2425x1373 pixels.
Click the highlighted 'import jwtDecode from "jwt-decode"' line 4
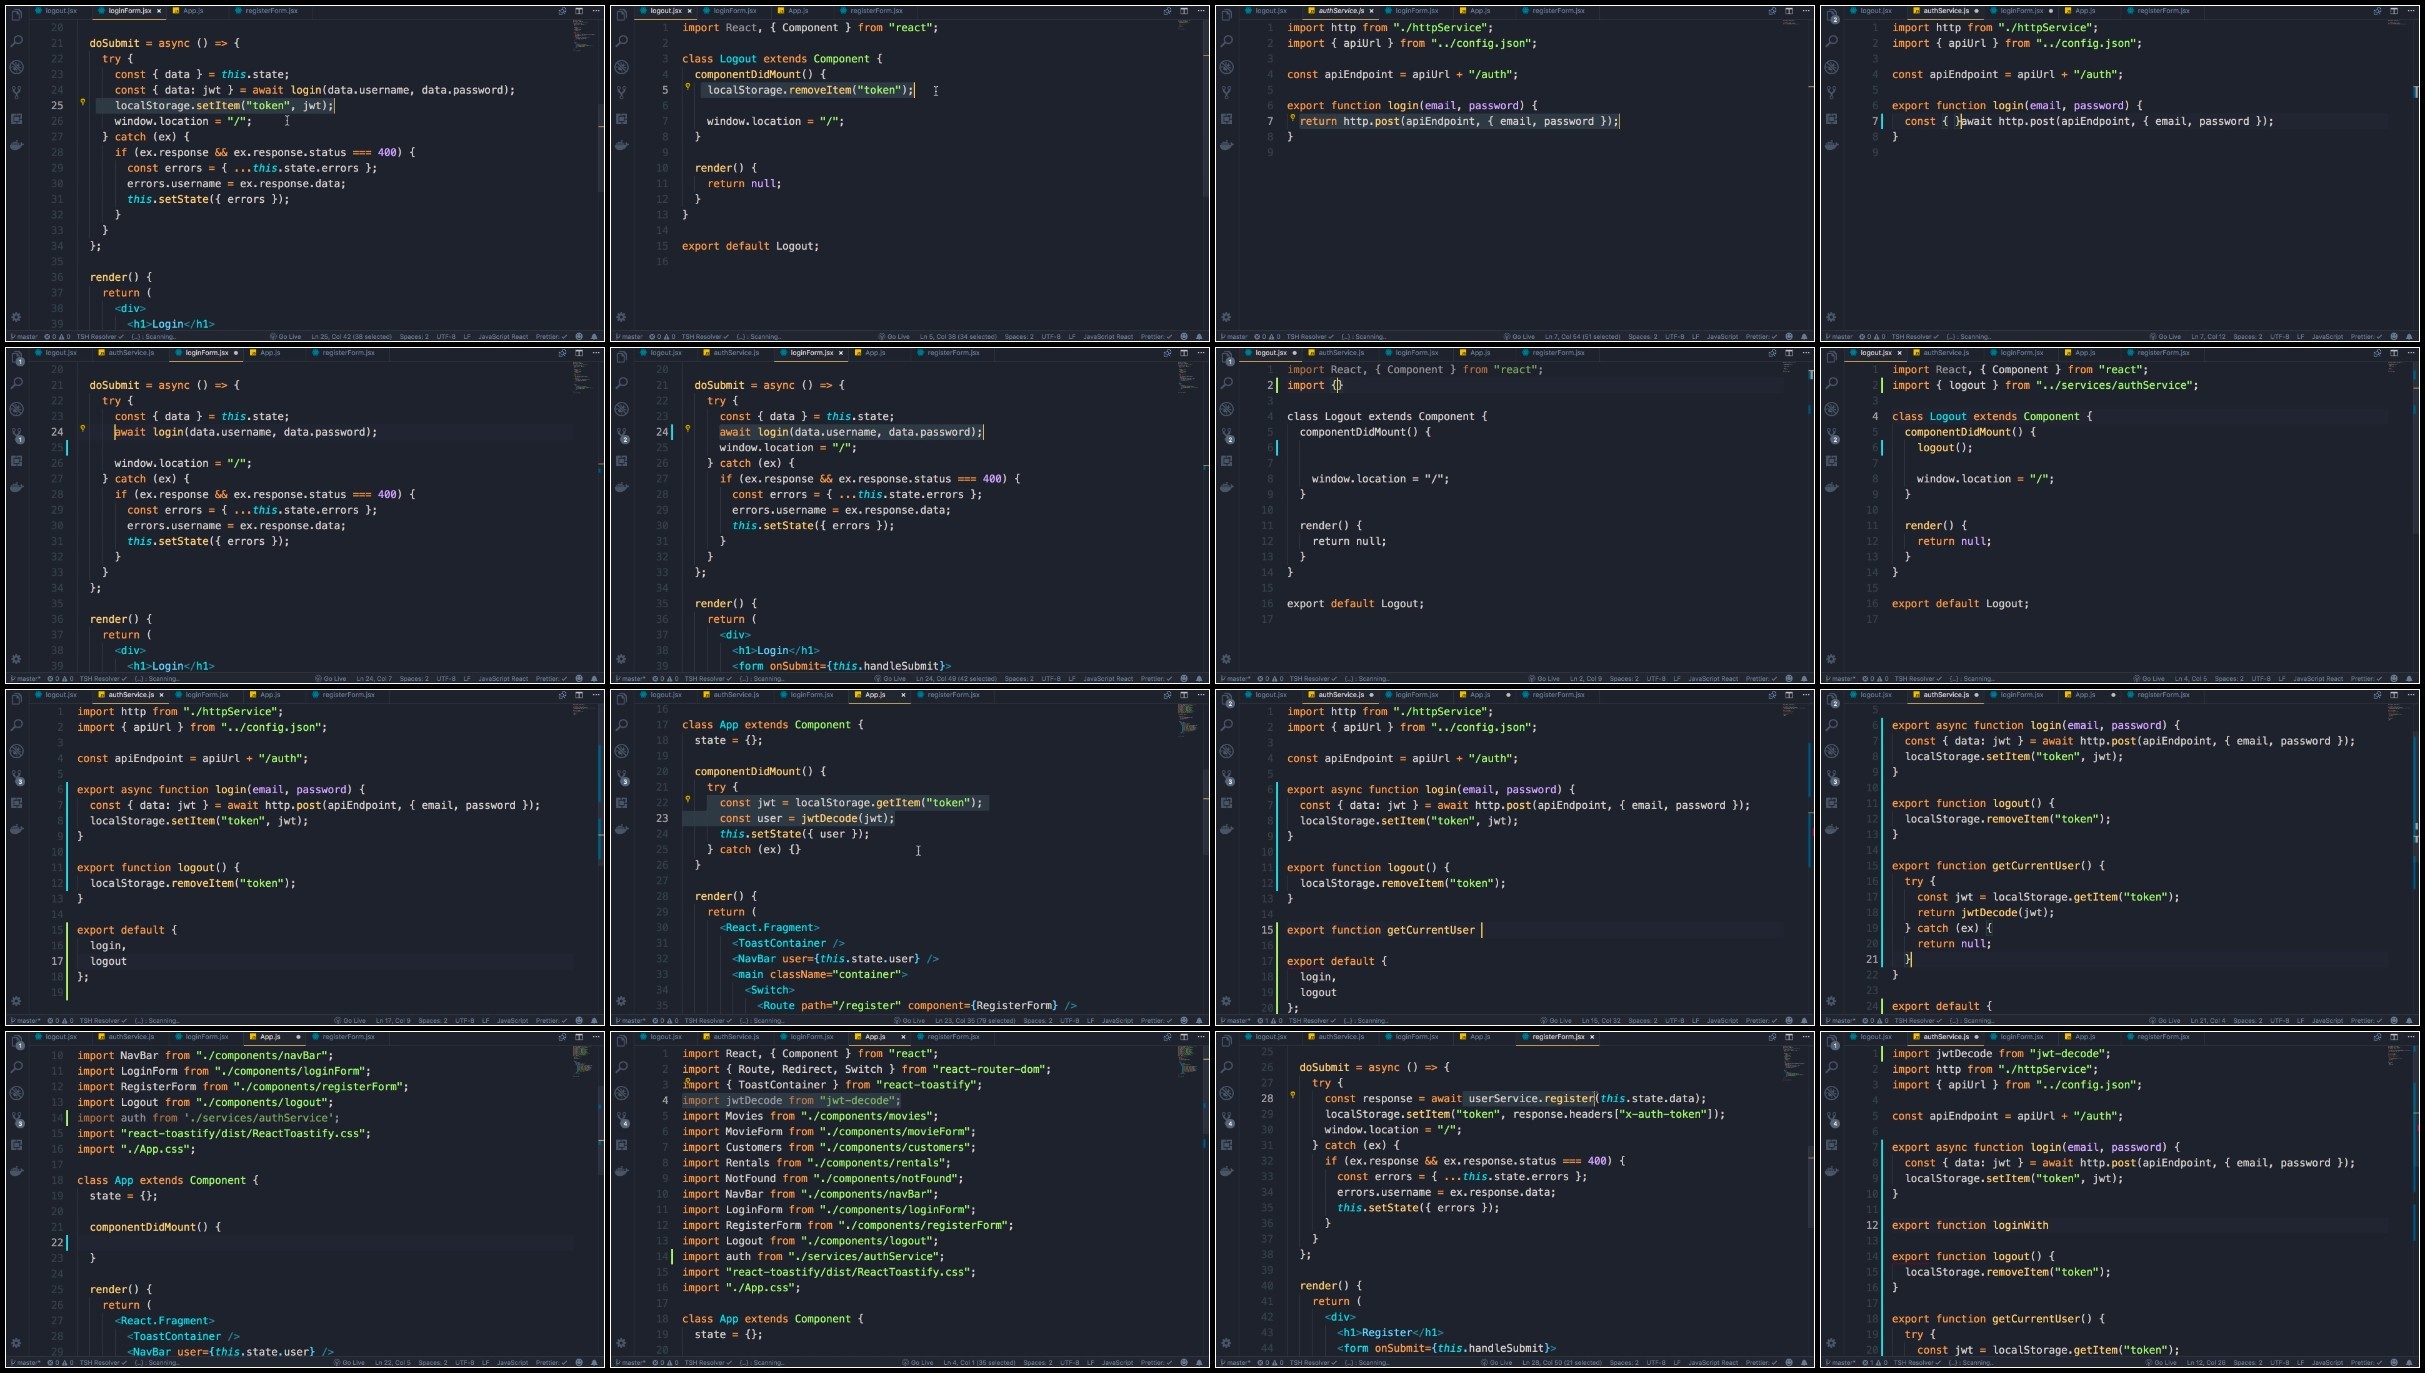(x=791, y=1100)
